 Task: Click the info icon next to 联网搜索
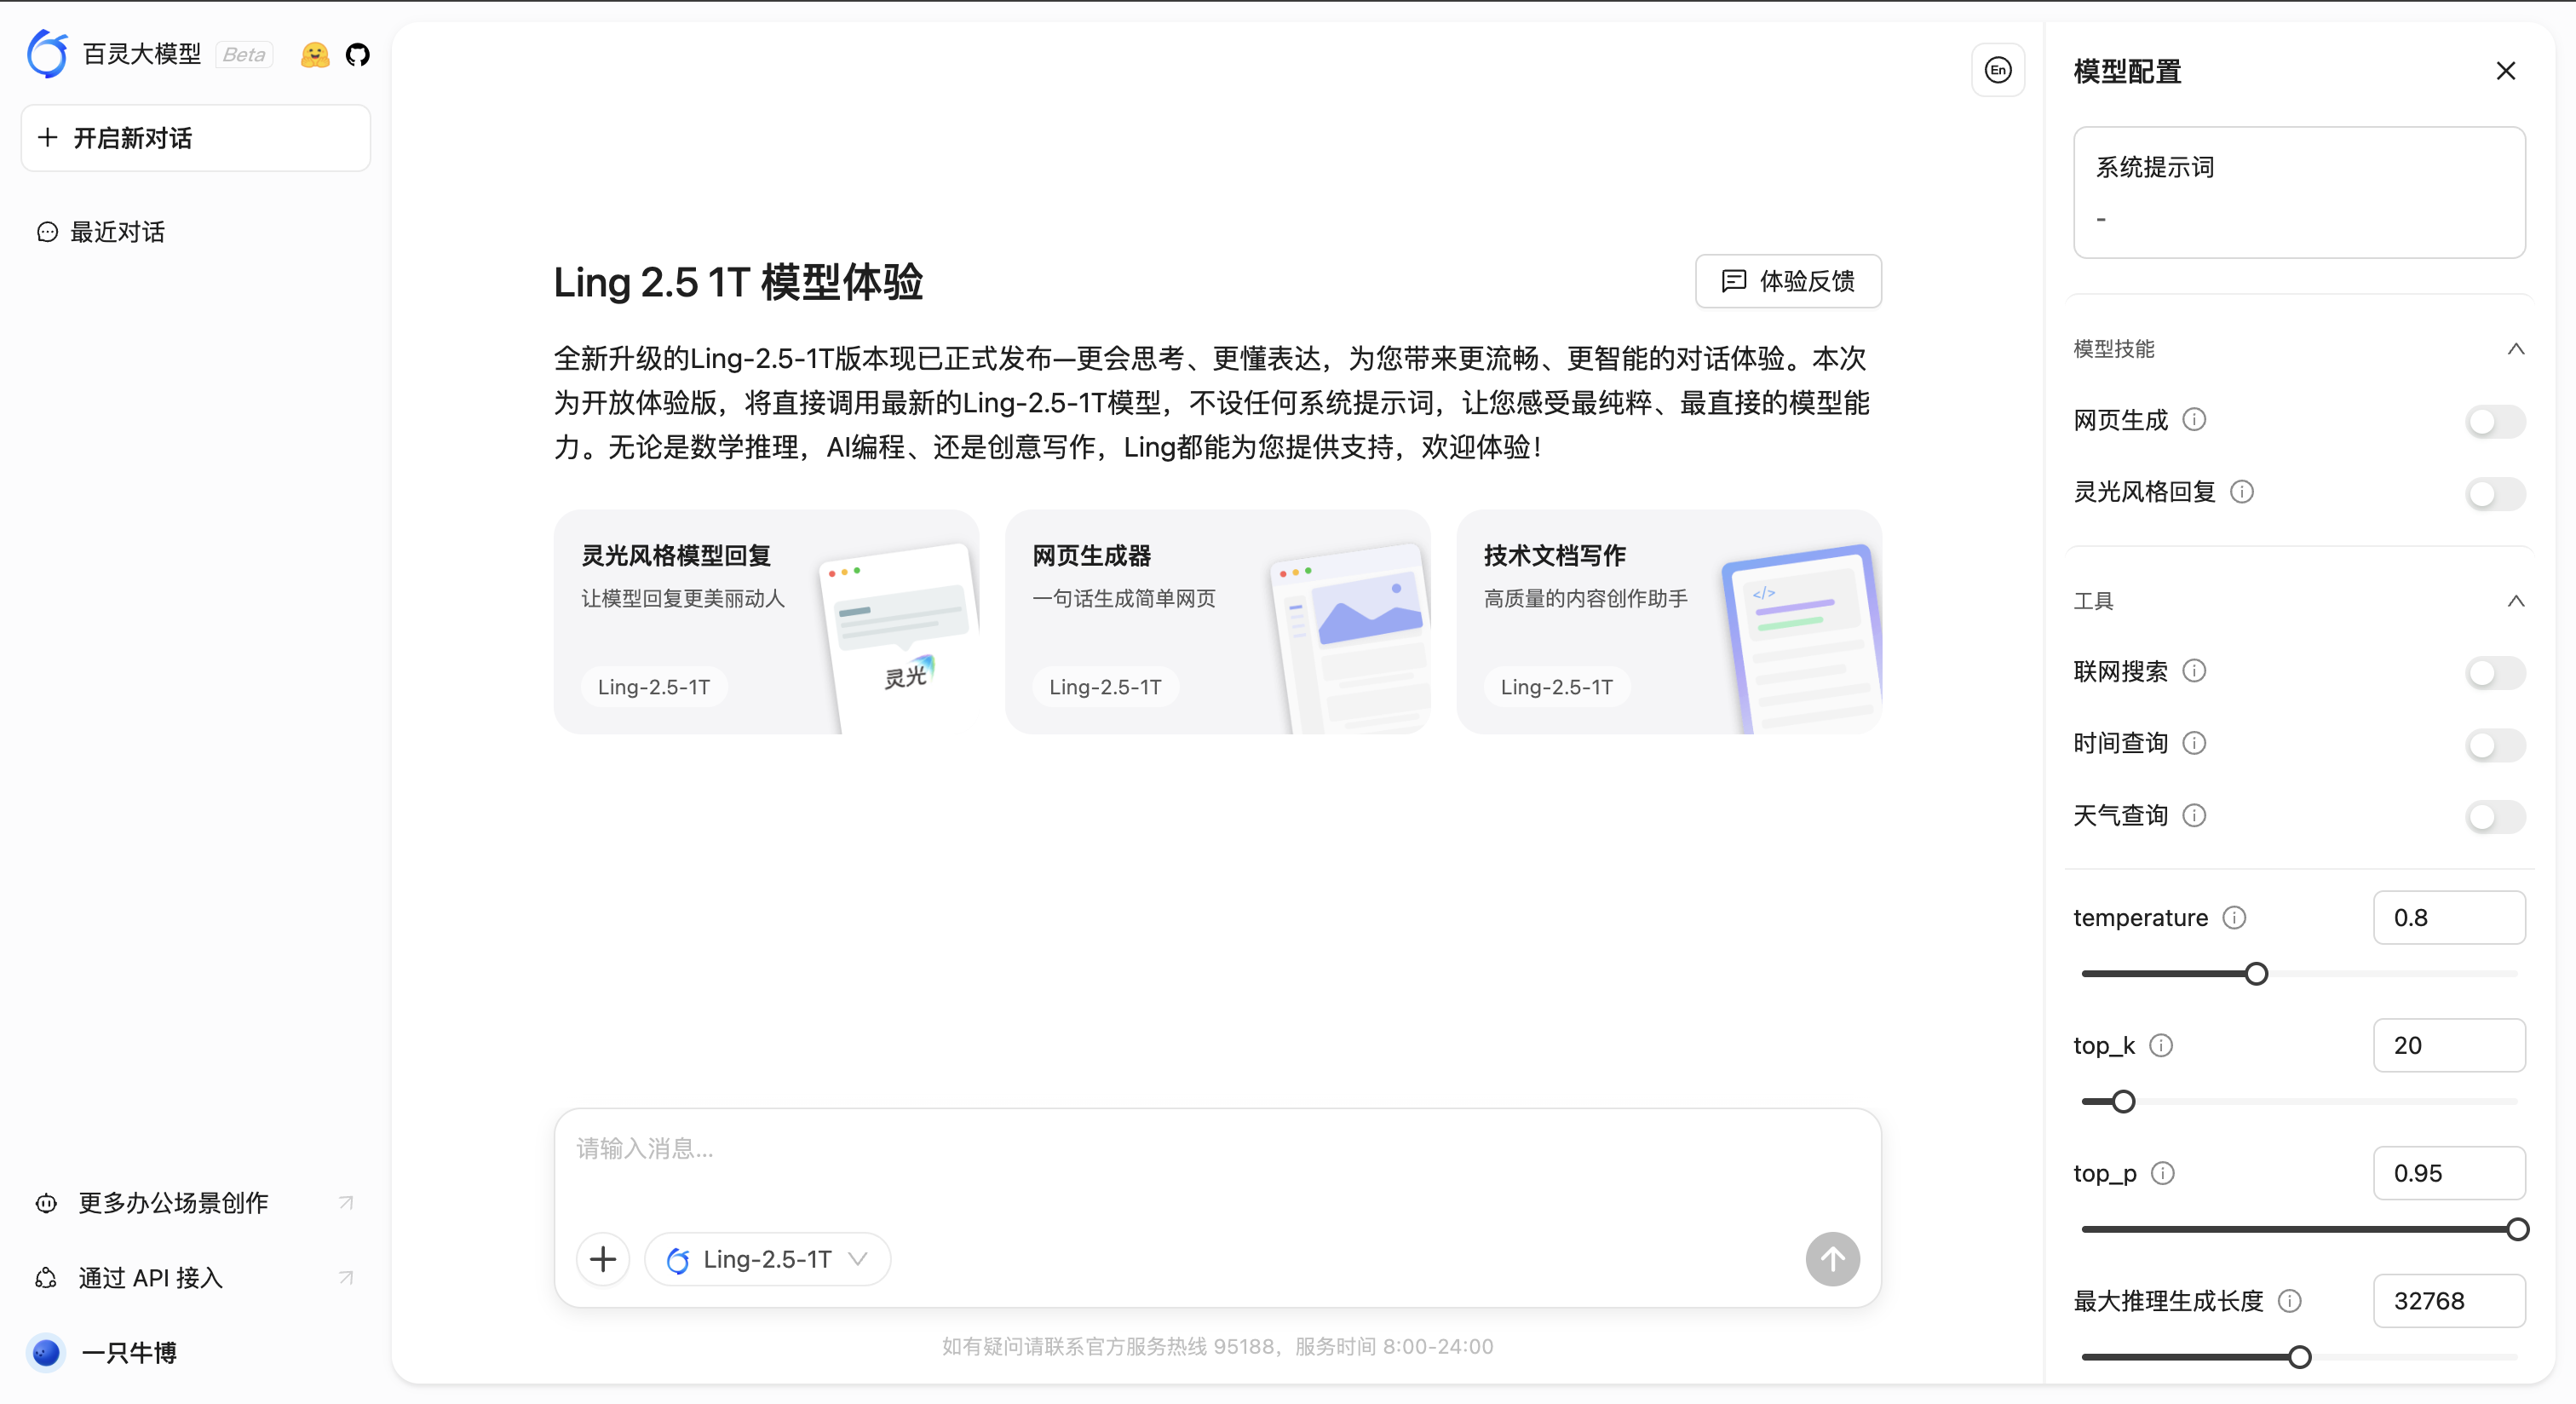(2195, 671)
